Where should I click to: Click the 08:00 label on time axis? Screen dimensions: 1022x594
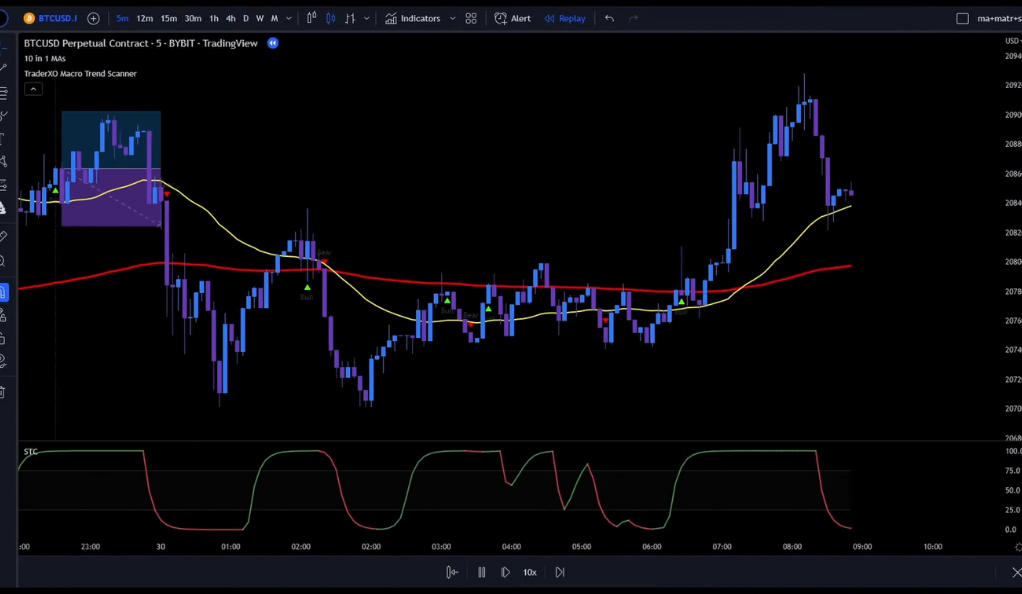(792, 546)
